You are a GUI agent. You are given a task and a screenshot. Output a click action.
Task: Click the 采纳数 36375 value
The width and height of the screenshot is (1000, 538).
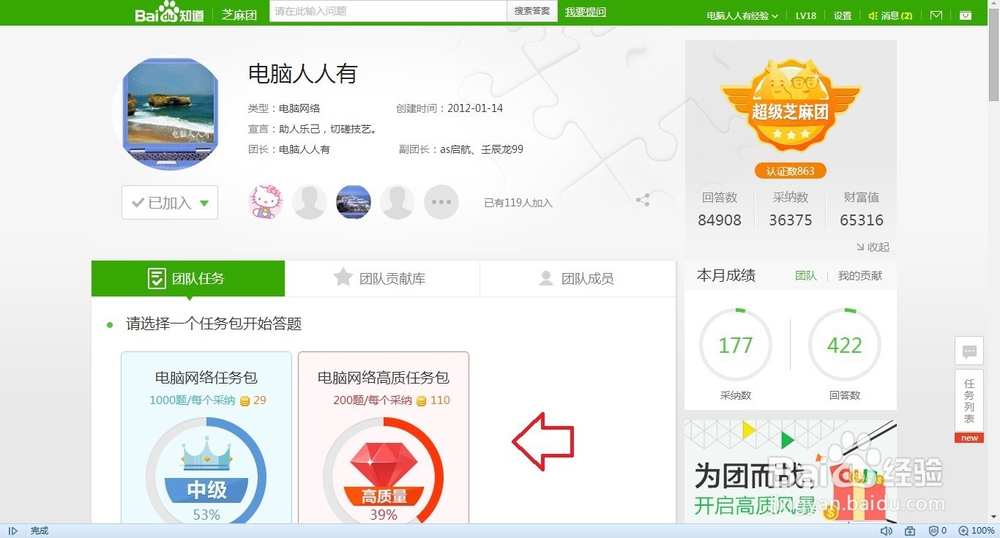[x=790, y=220]
